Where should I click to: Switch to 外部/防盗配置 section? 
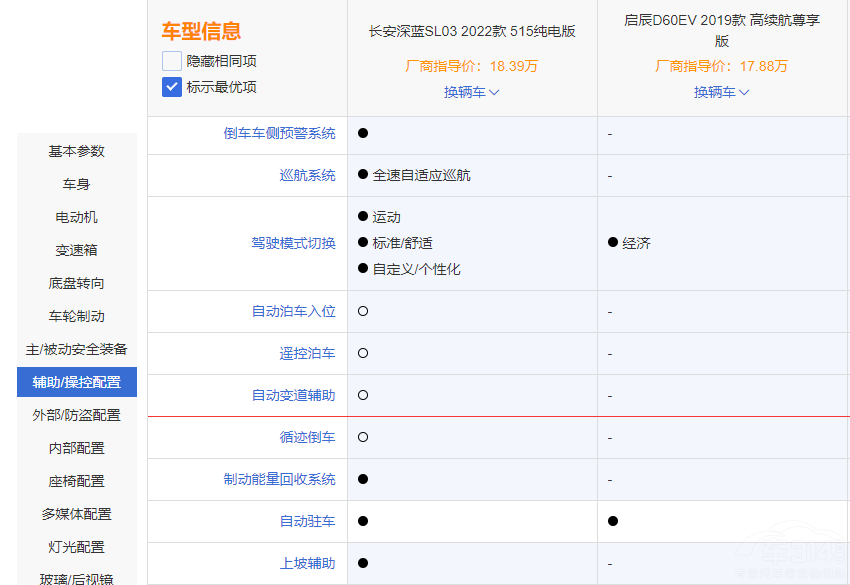77,415
